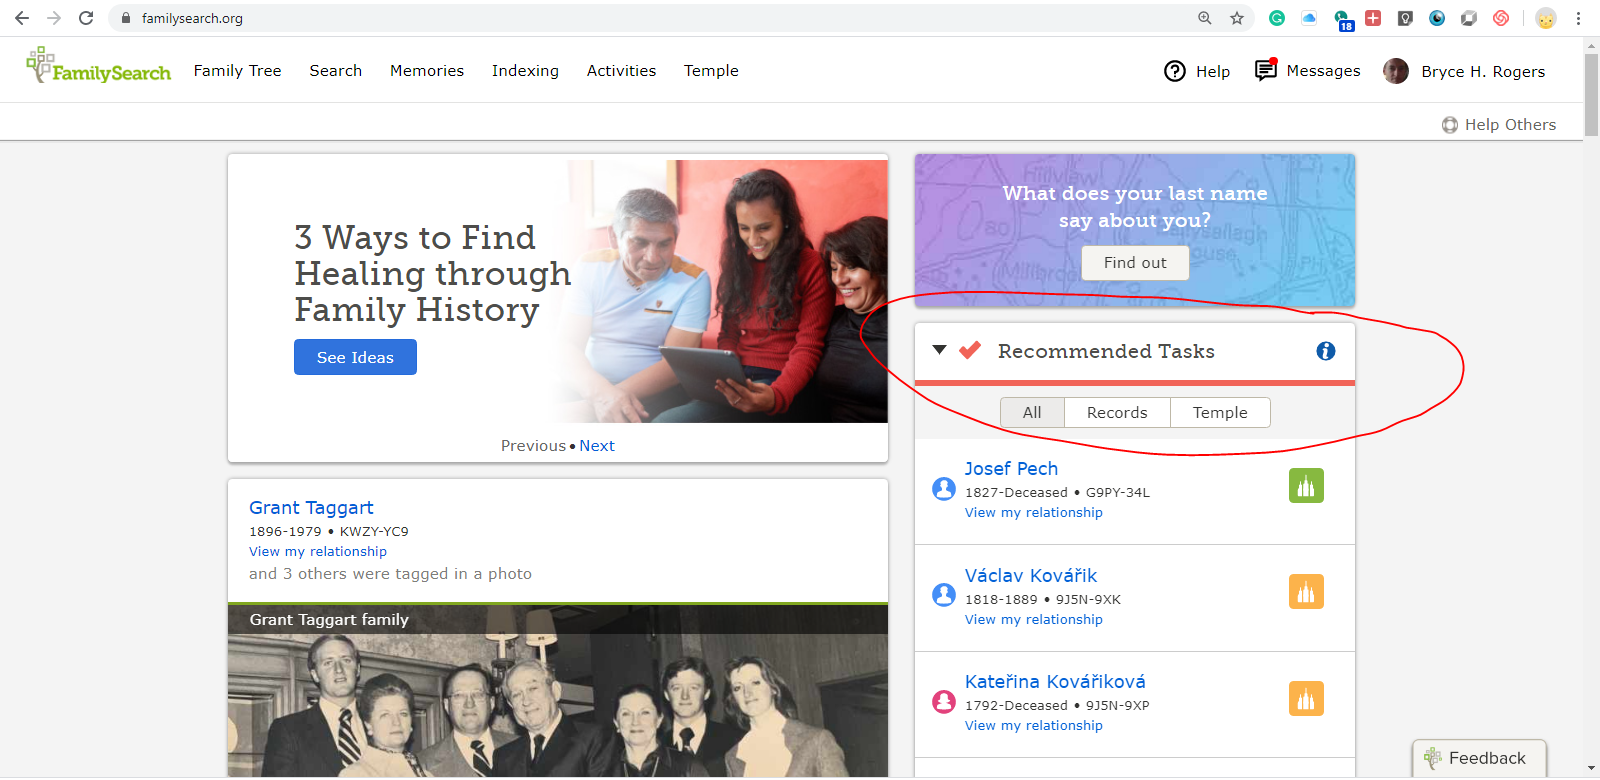This screenshot has width=1600, height=780.
Task: Open the phone extension with badge 18
Action: pyautogui.click(x=1343, y=19)
